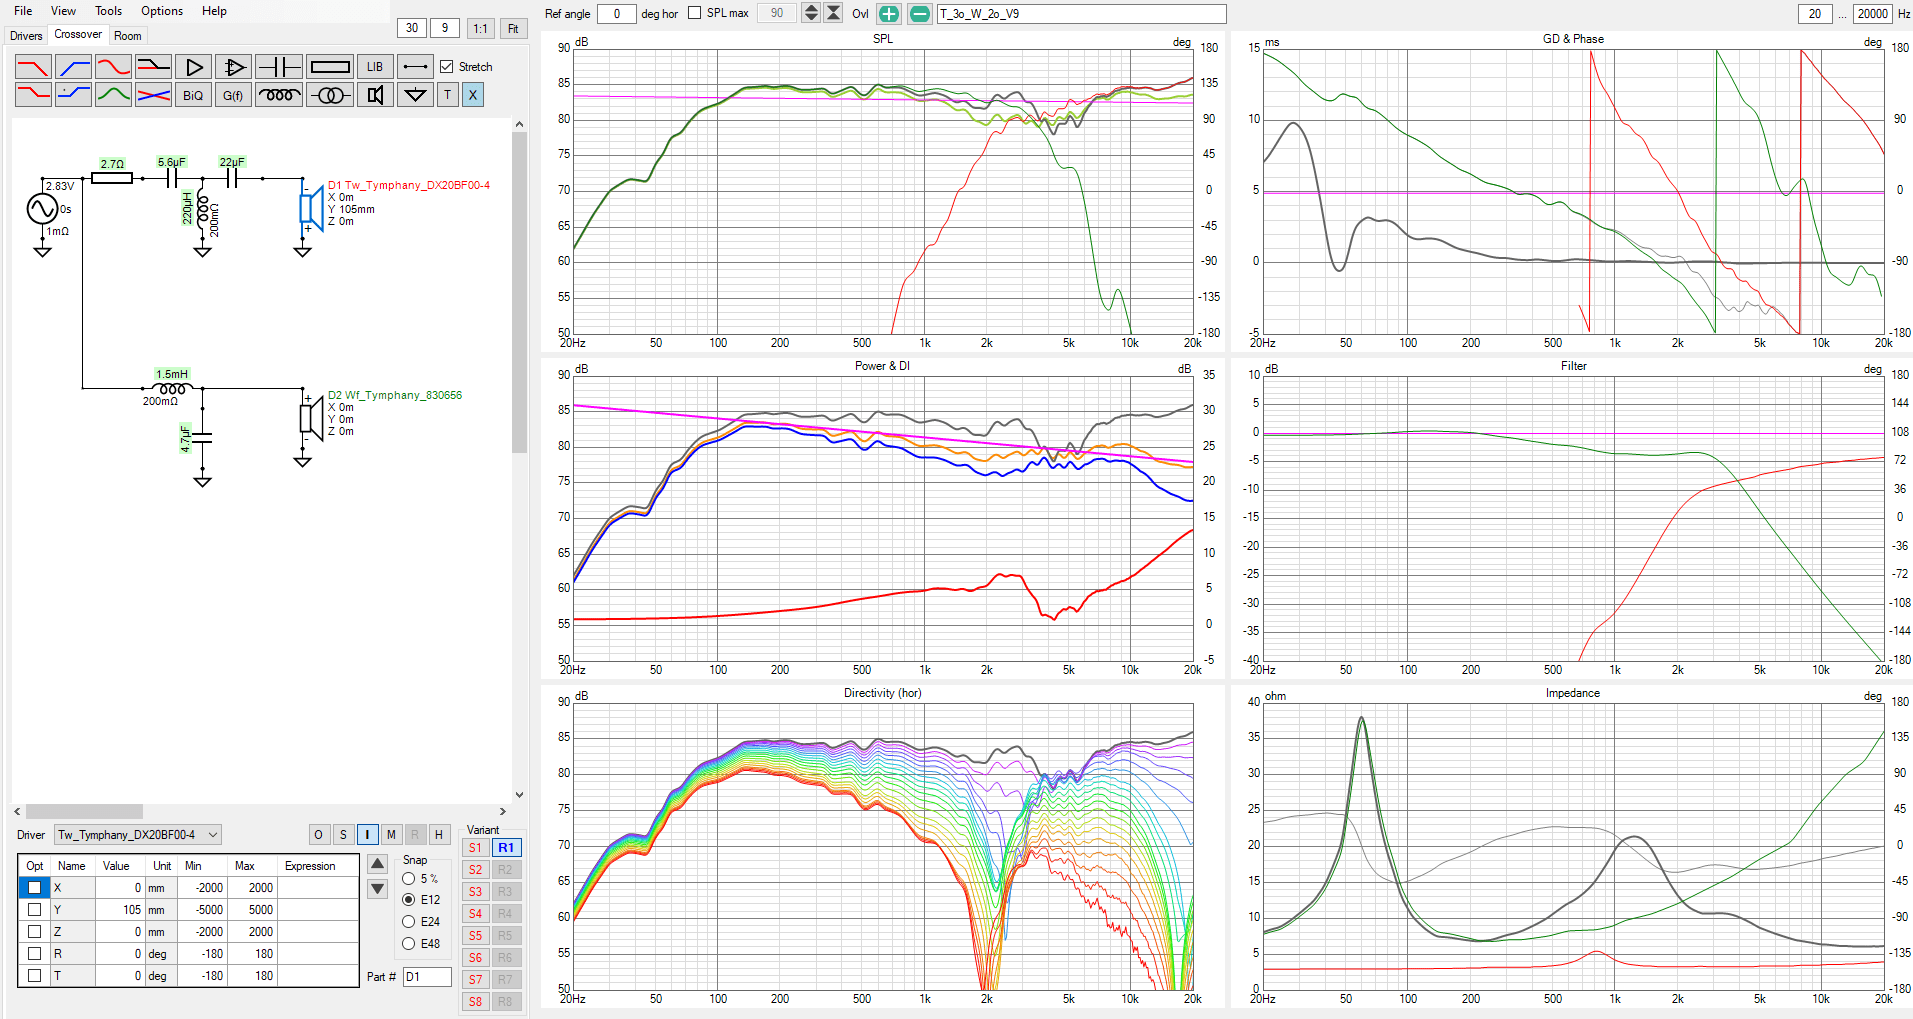Select the 1.5mH inductor in schematic

point(172,388)
